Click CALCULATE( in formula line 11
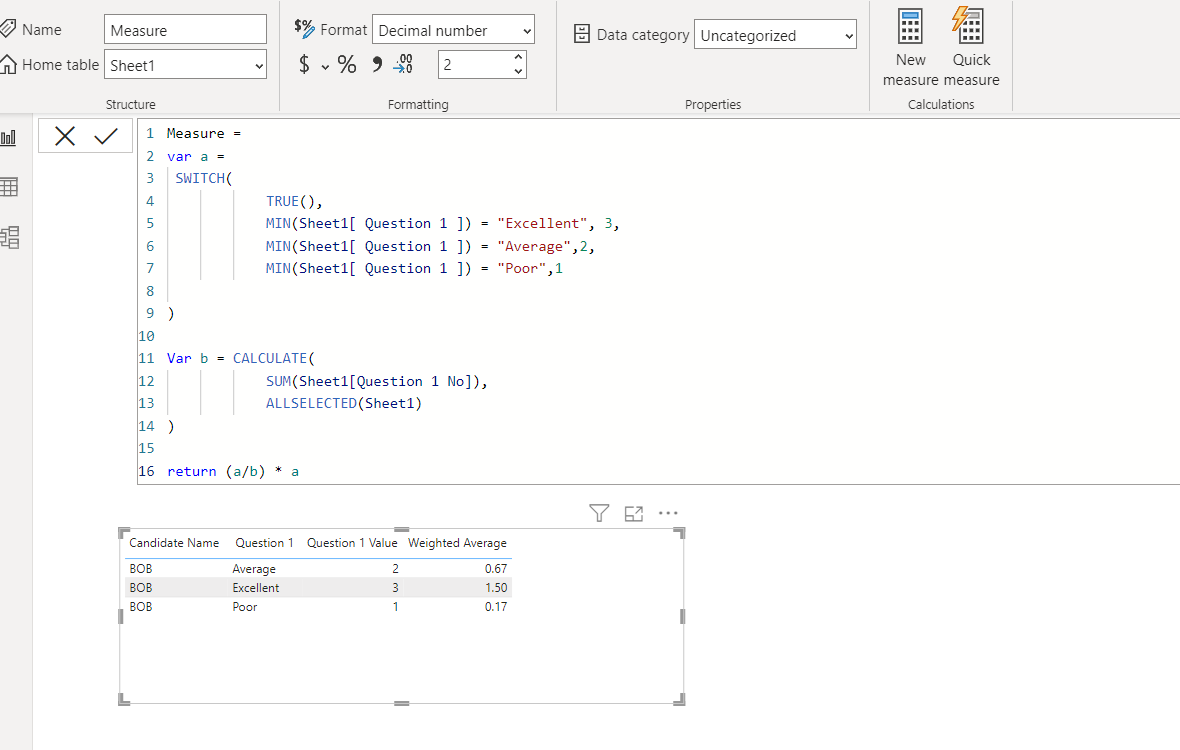Image resolution: width=1180 pixels, height=750 pixels. [x=274, y=358]
